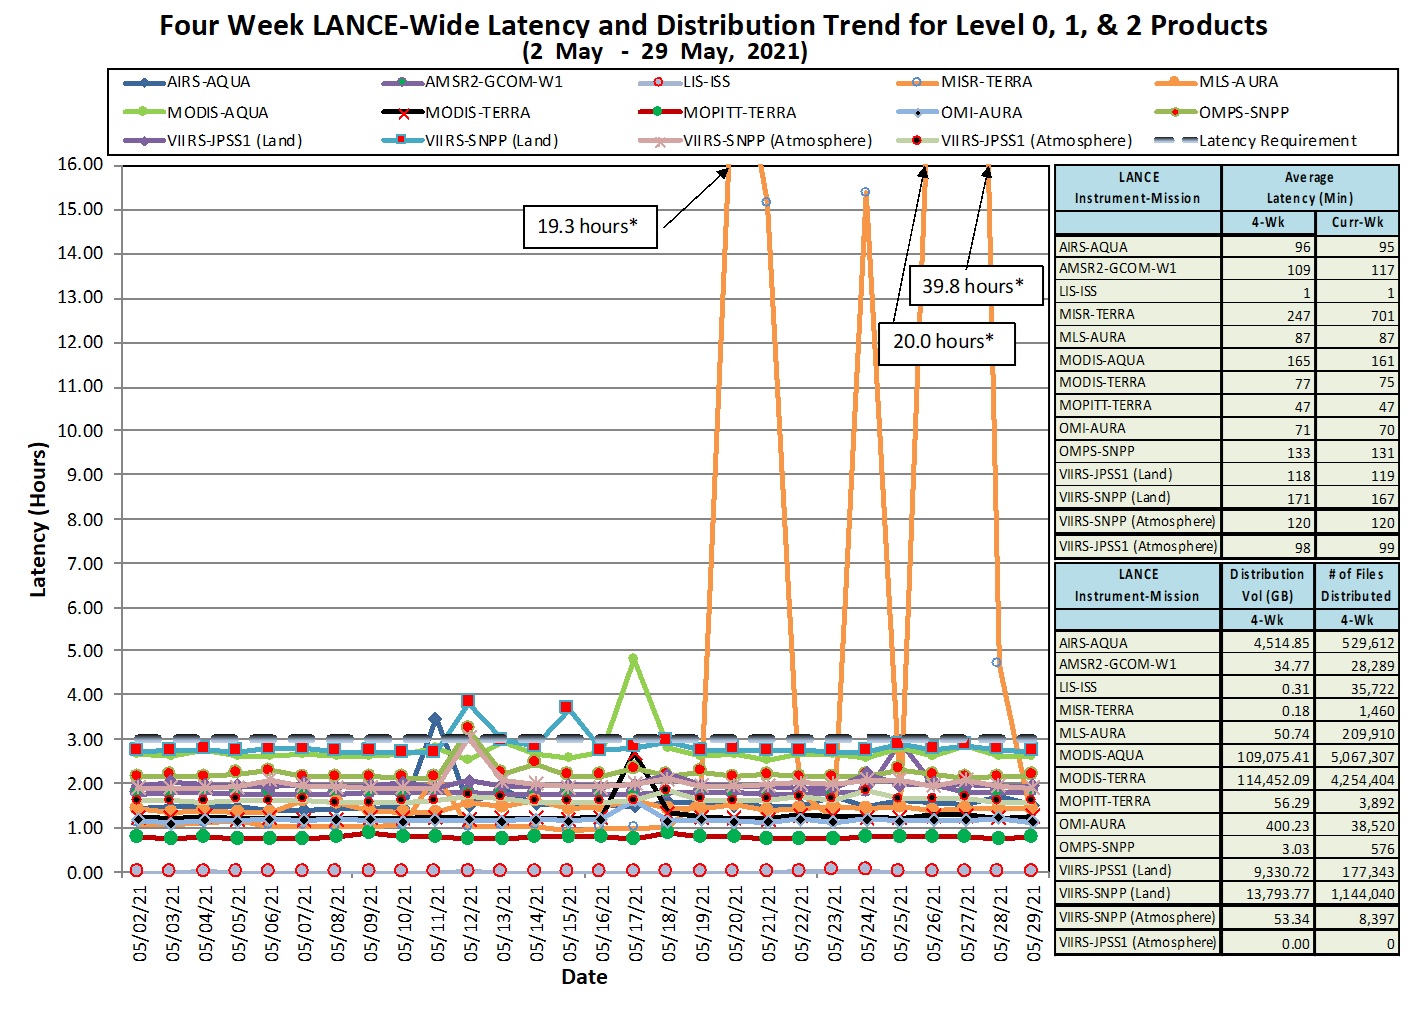Click OMI-AURA row in distribution table
Viewport: 1416px width, 1013px height.
tap(1227, 826)
